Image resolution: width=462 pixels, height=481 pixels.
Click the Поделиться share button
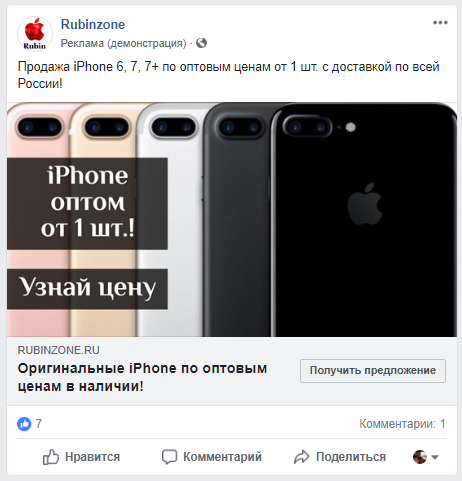point(340,457)
